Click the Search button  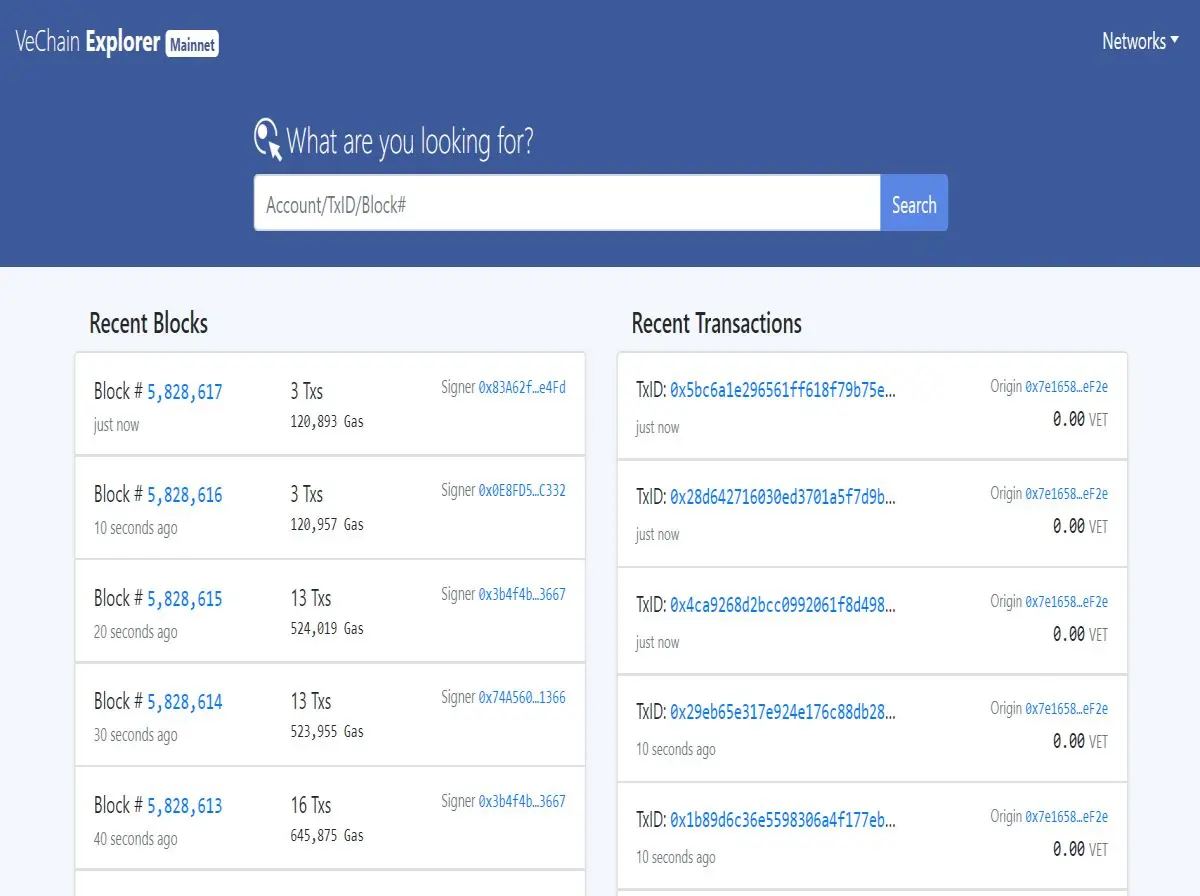point(914,203)
